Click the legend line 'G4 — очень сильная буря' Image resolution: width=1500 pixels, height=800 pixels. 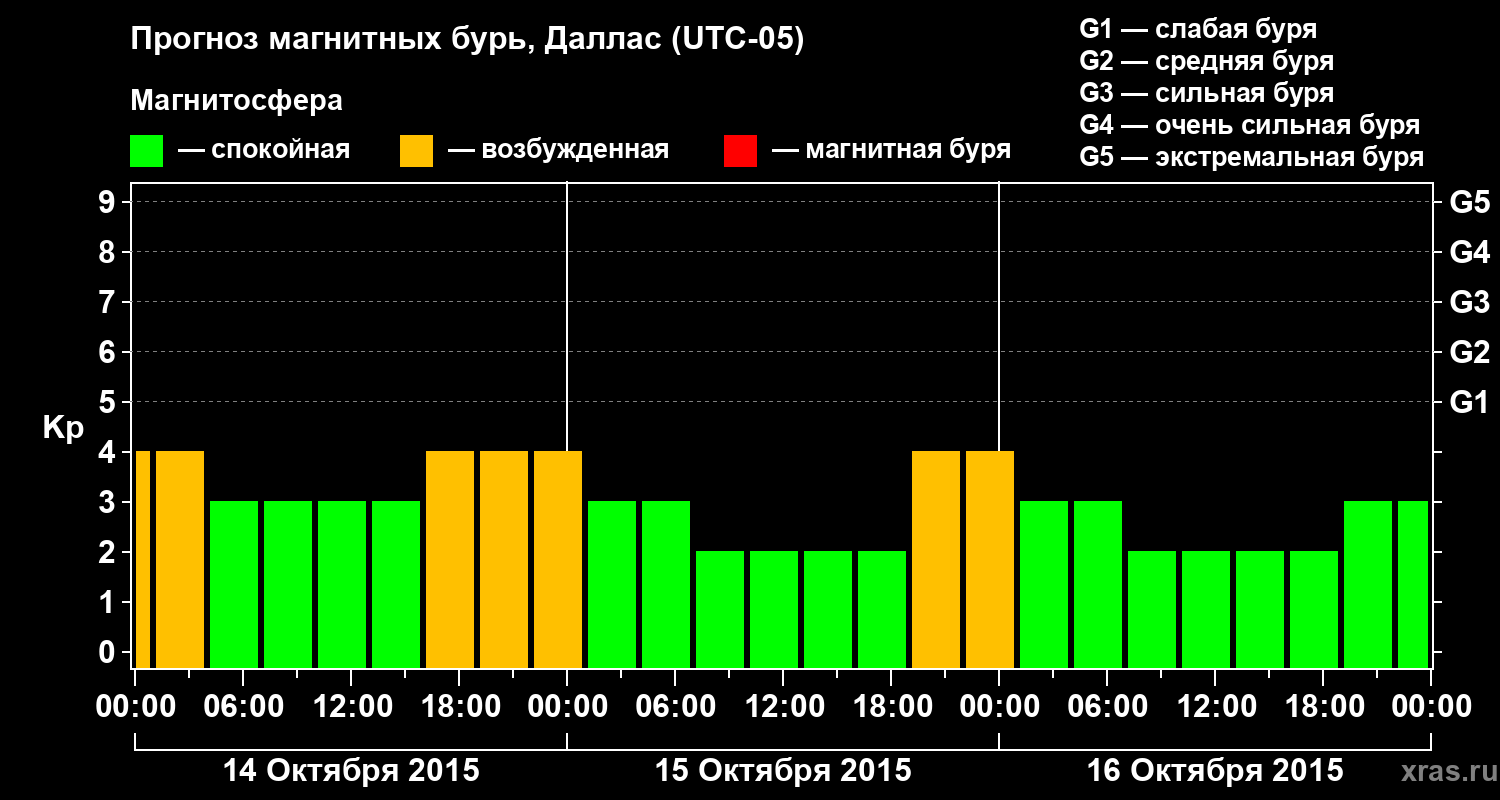point(1250,125)
